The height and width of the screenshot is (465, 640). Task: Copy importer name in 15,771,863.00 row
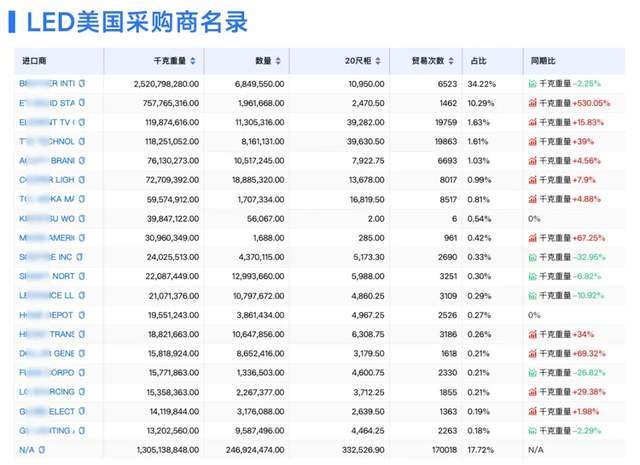coord(82,372)
